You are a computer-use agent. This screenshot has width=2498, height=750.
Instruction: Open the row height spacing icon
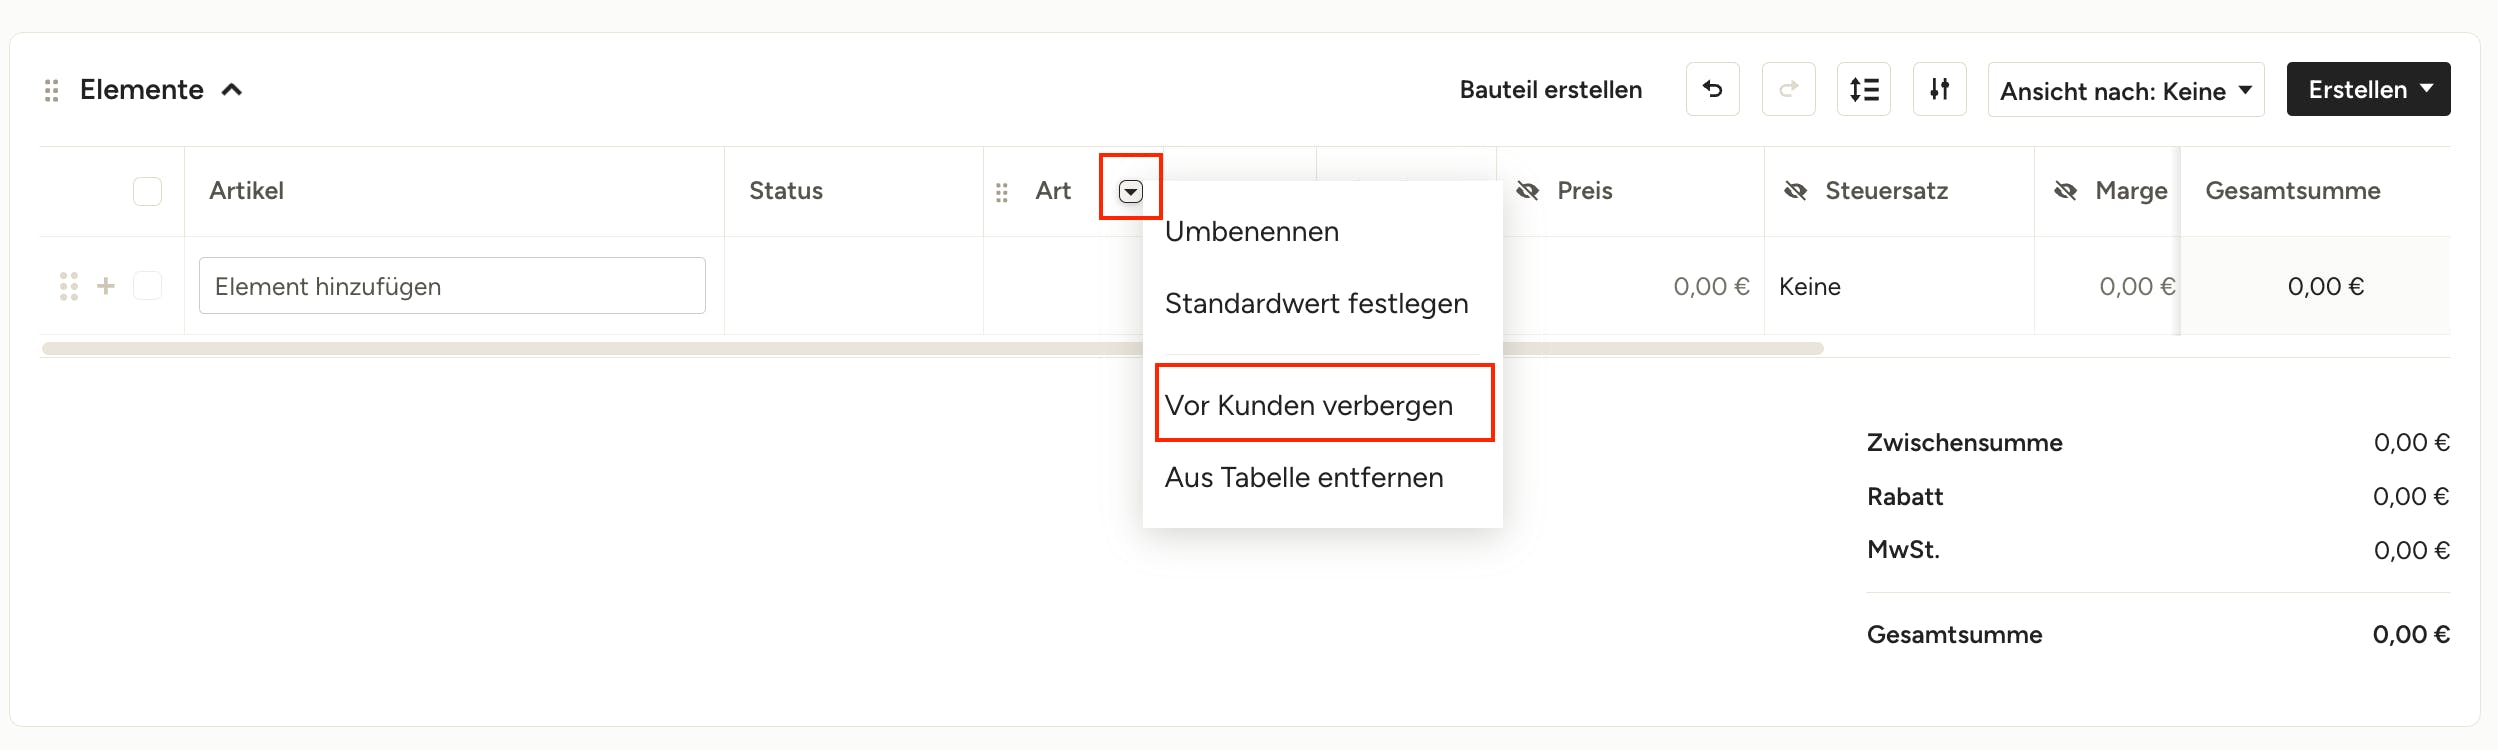tap(1864, 90)
